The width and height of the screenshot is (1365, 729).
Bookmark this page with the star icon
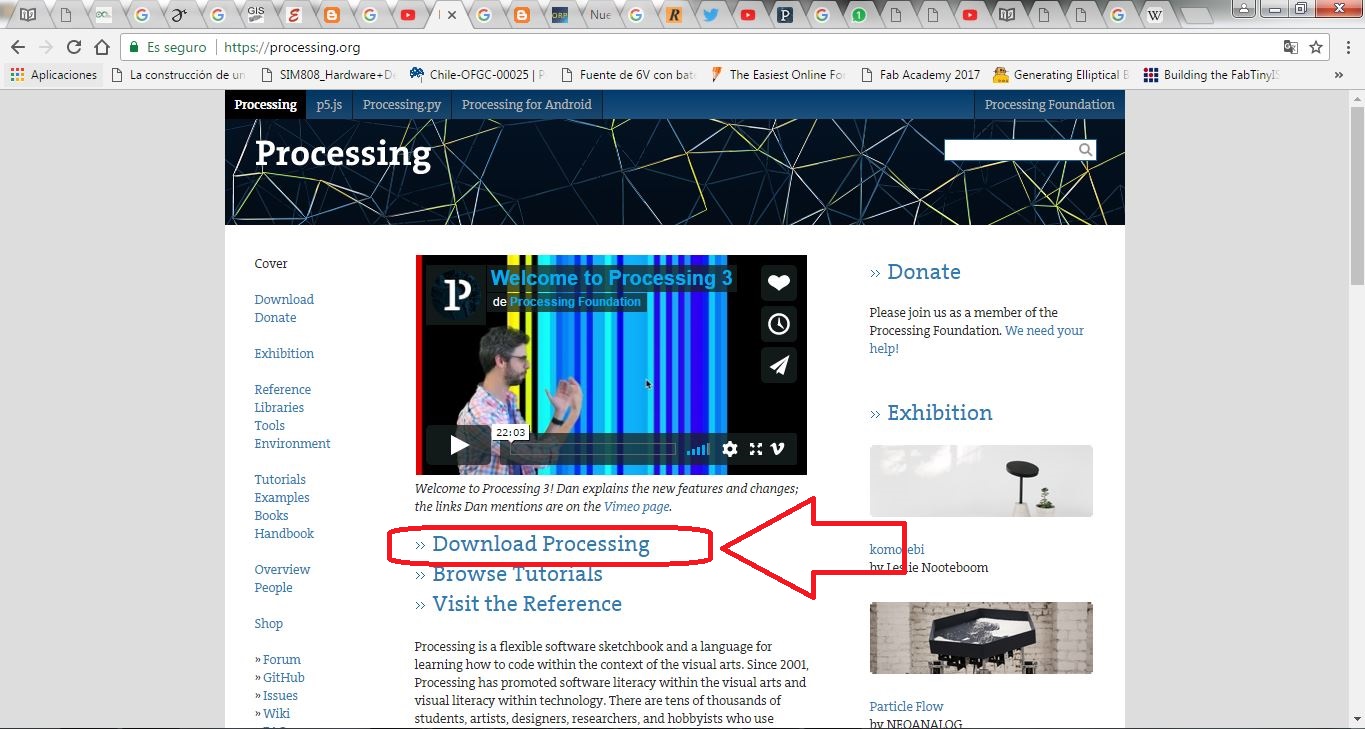pyautogui.click(x=1316, y=47)
